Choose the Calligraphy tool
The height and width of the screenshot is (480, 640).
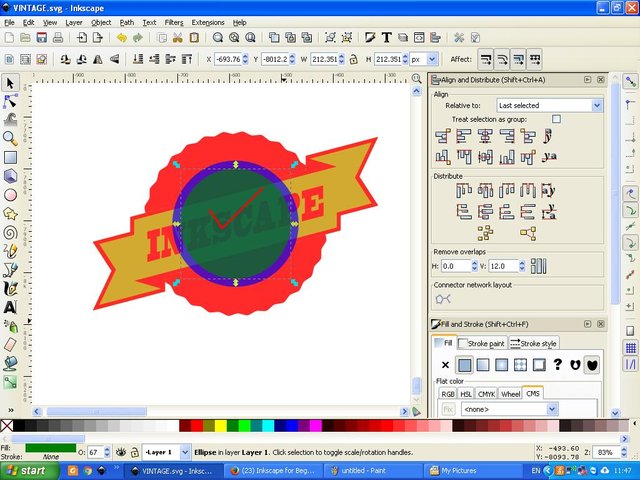10,289
